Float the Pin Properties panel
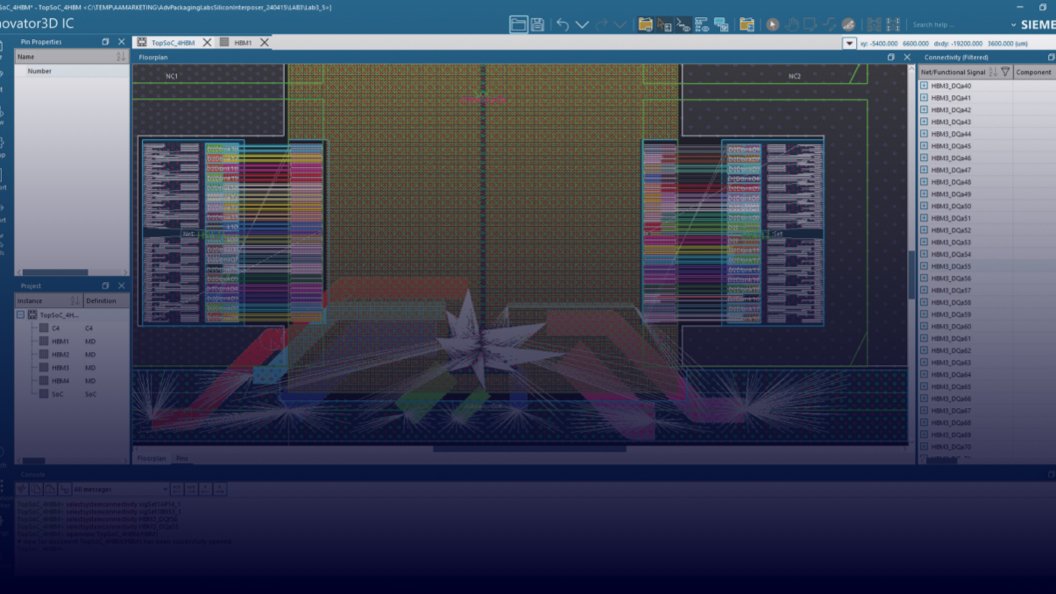 (106, 42)
